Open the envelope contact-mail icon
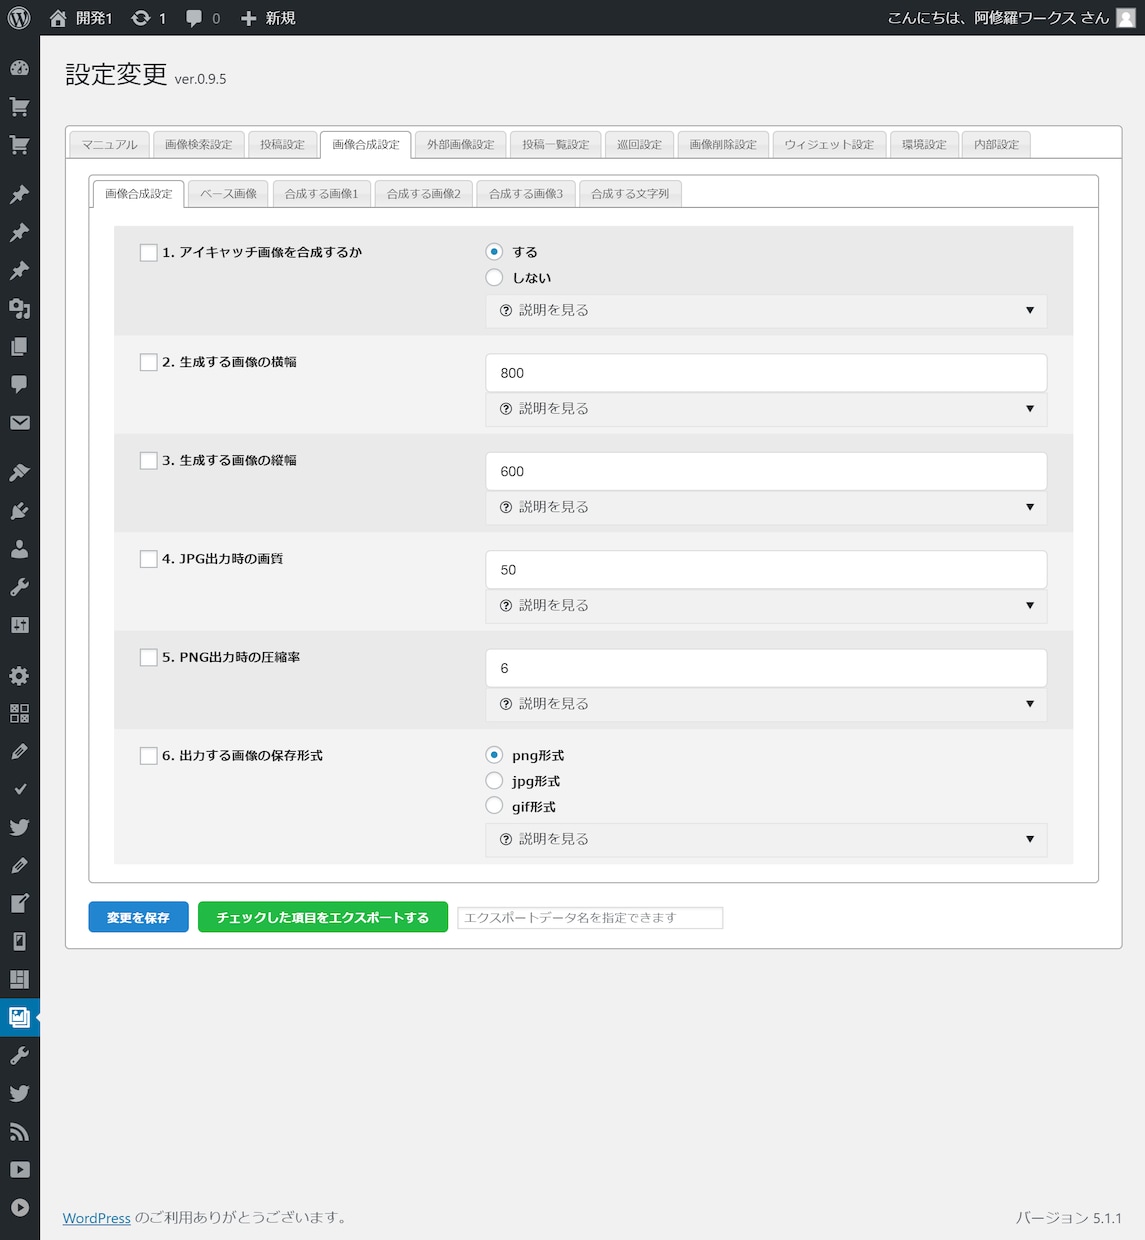Screen dimensions: 1145x1240 (19, 422)
